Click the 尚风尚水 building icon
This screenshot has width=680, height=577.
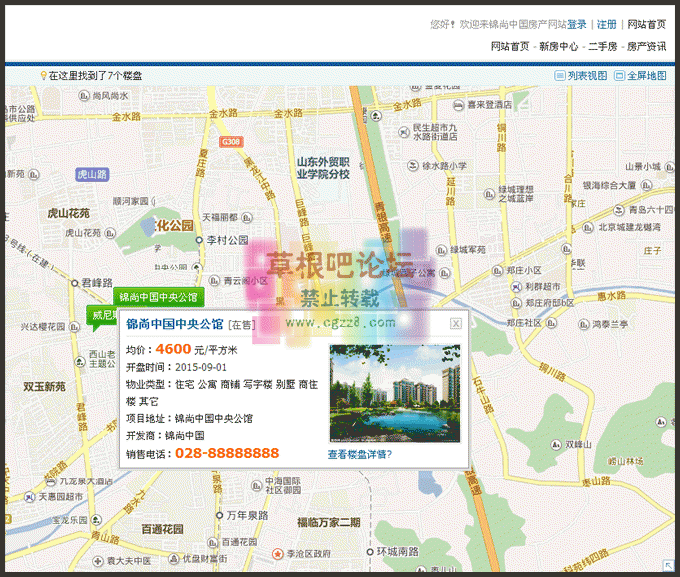click(x=84, y=95)
